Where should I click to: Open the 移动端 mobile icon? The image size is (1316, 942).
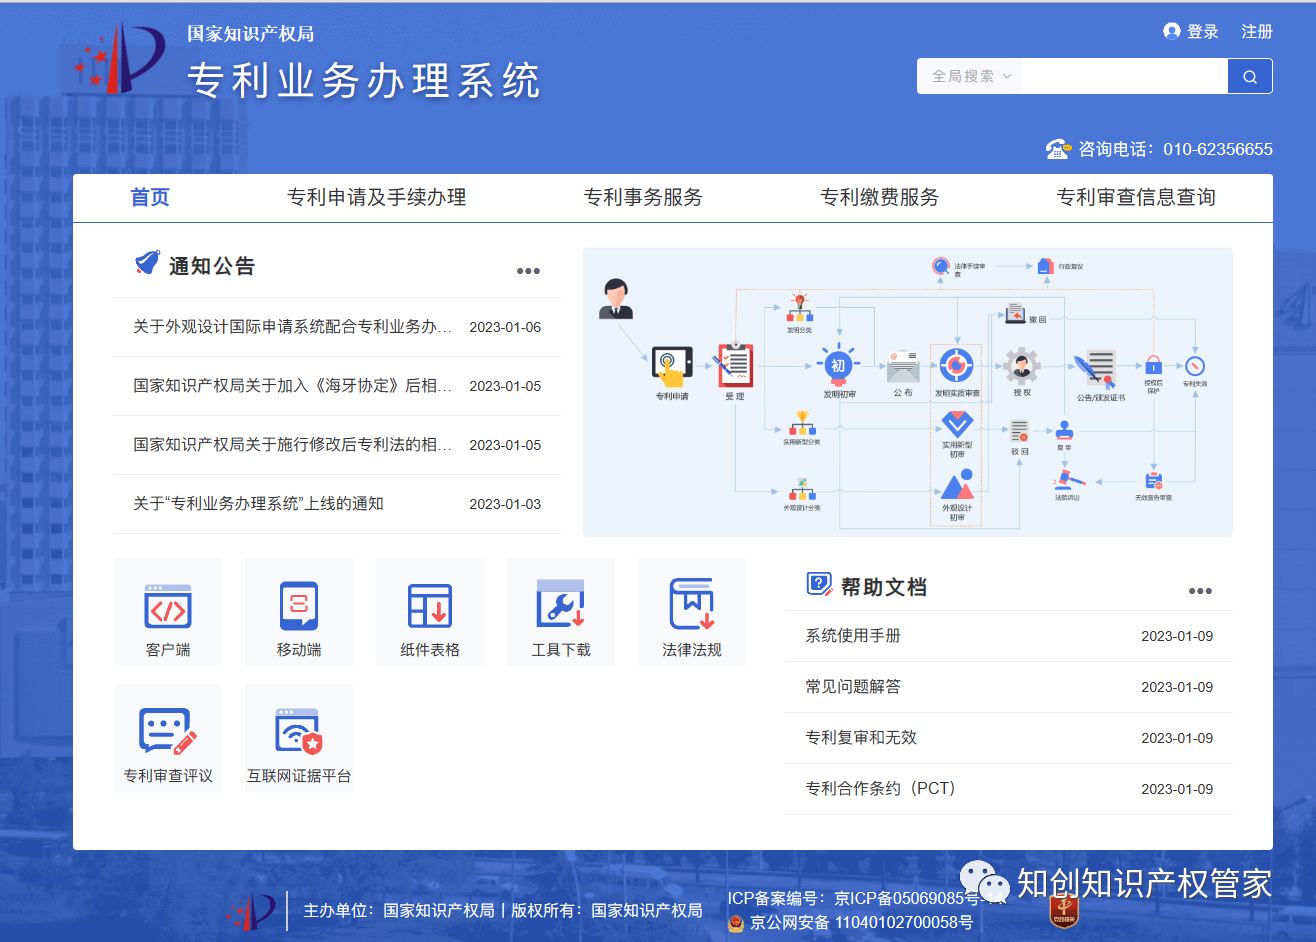299,612
